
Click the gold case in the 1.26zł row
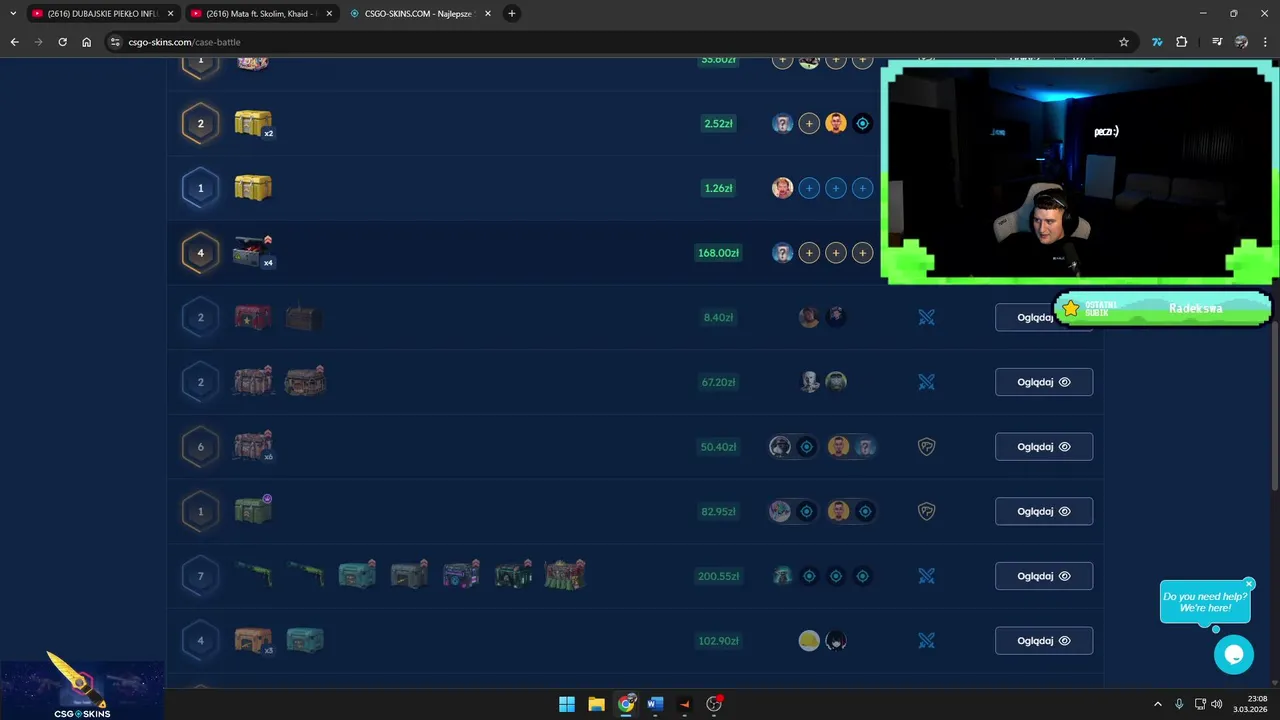coord(253,187)
